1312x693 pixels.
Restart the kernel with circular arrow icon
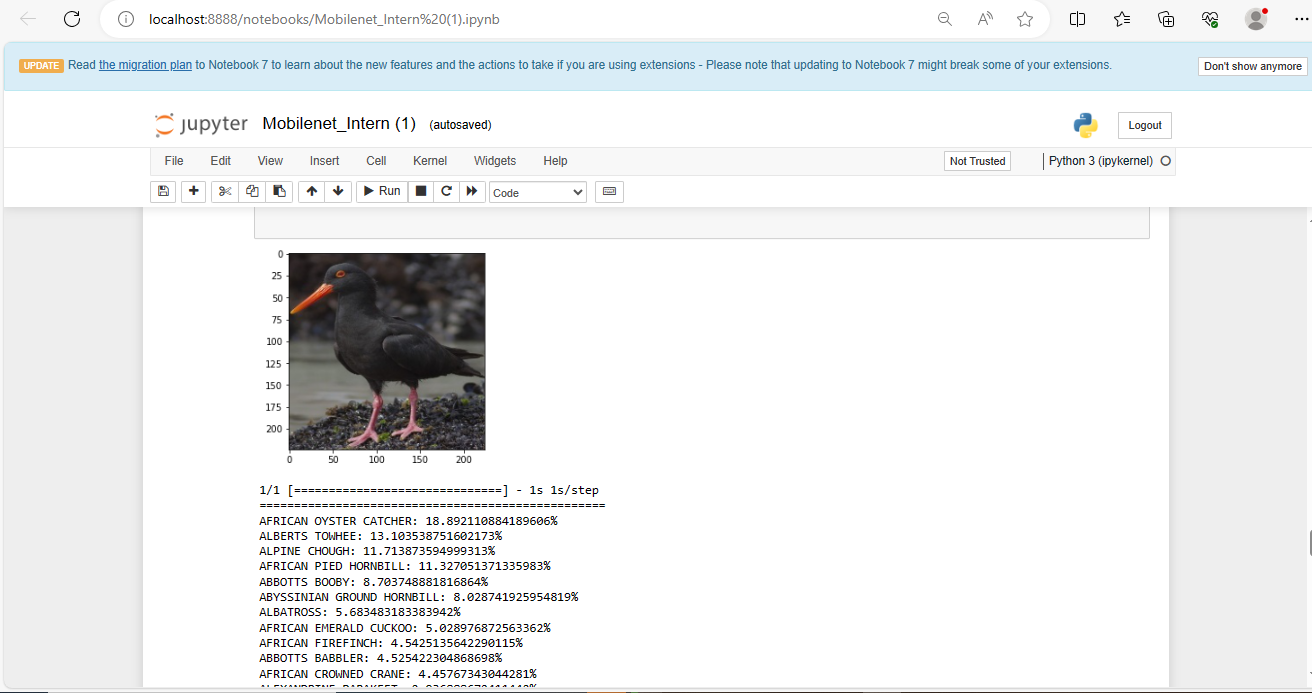tap(447, 191)
